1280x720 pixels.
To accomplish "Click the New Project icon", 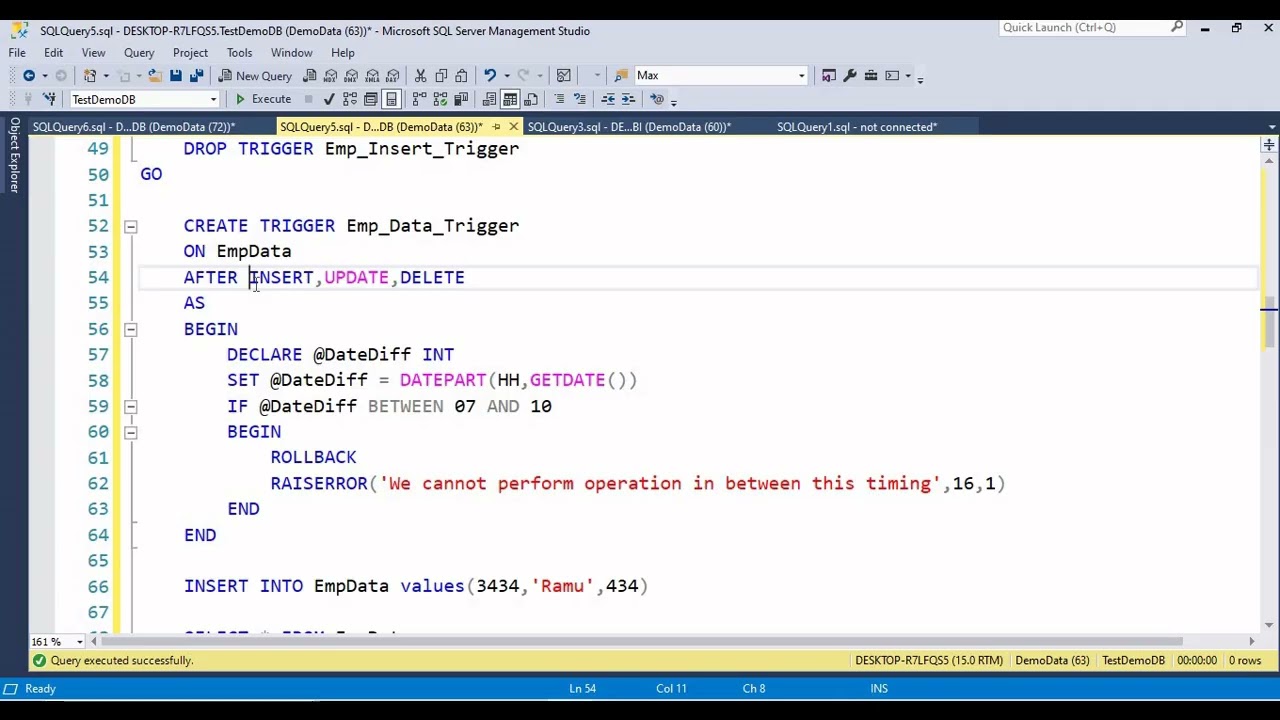I will coord(90,75).
